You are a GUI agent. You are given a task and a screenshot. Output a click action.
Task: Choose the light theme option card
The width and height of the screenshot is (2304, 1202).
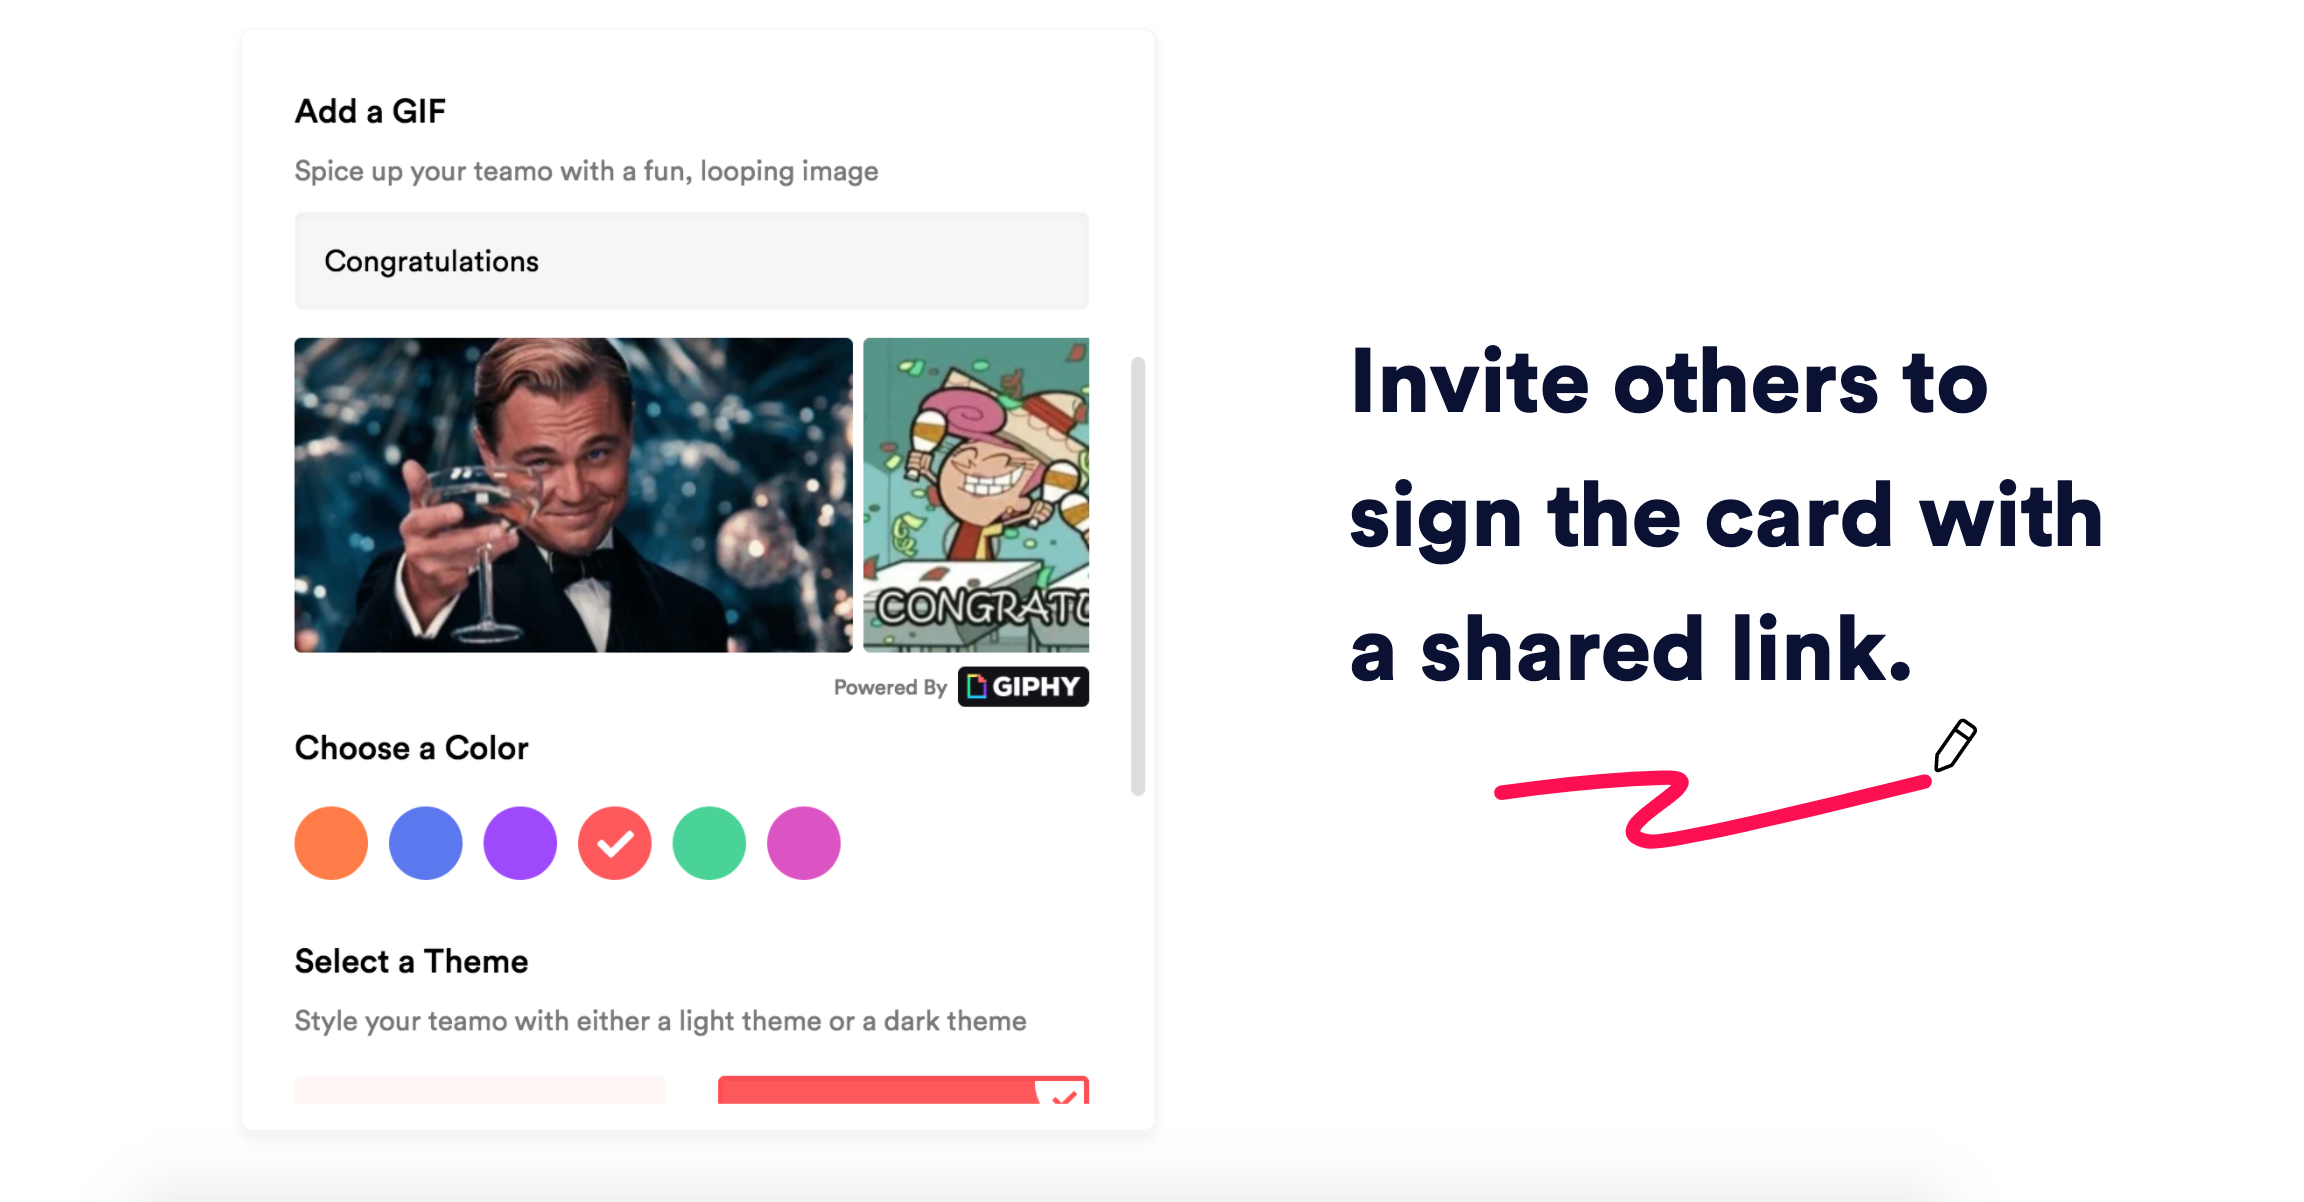click(480, 1090)
